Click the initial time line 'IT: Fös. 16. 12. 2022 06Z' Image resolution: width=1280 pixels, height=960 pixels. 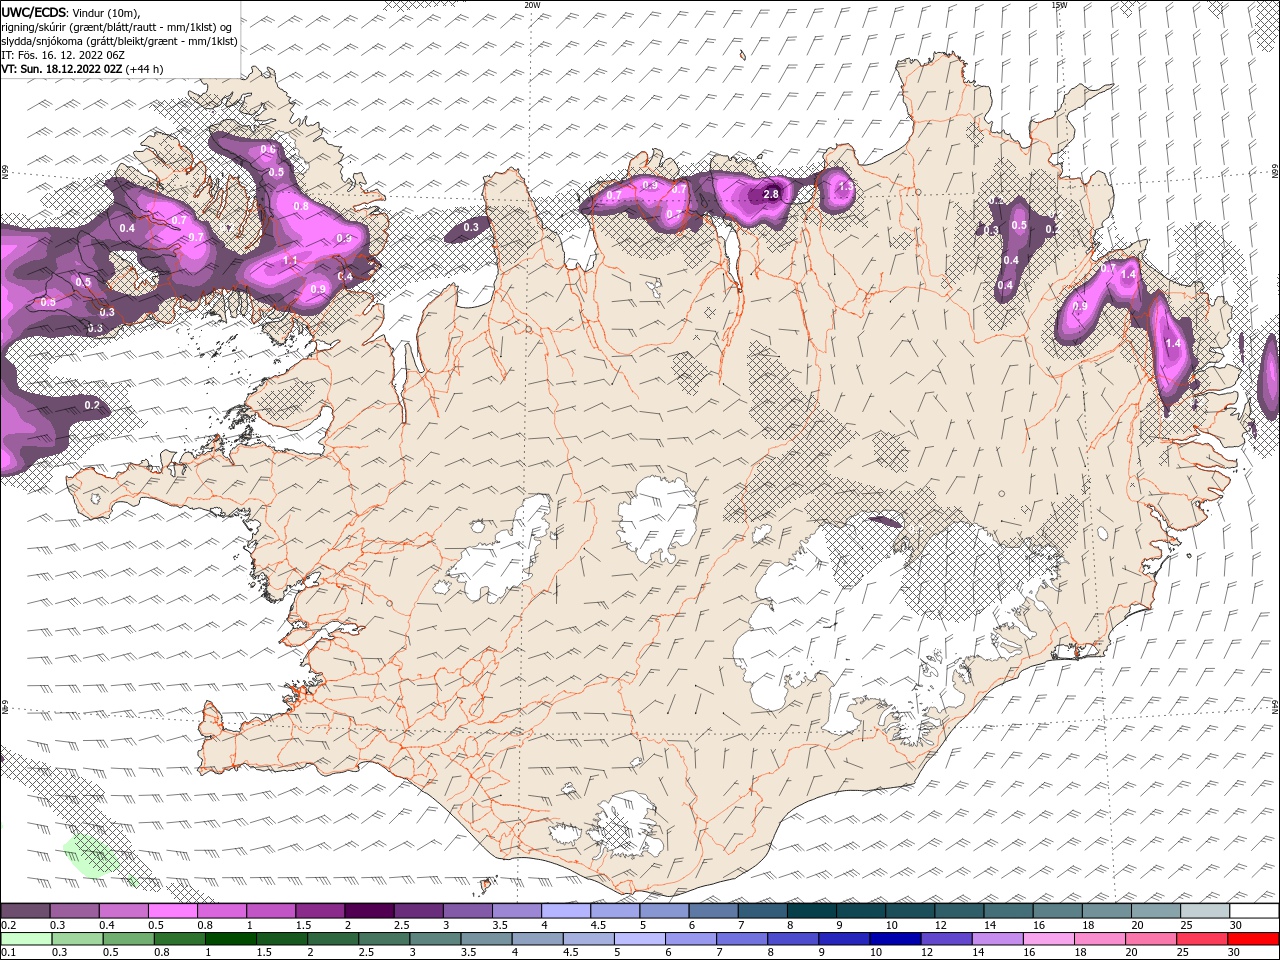[x=62, y=54]
